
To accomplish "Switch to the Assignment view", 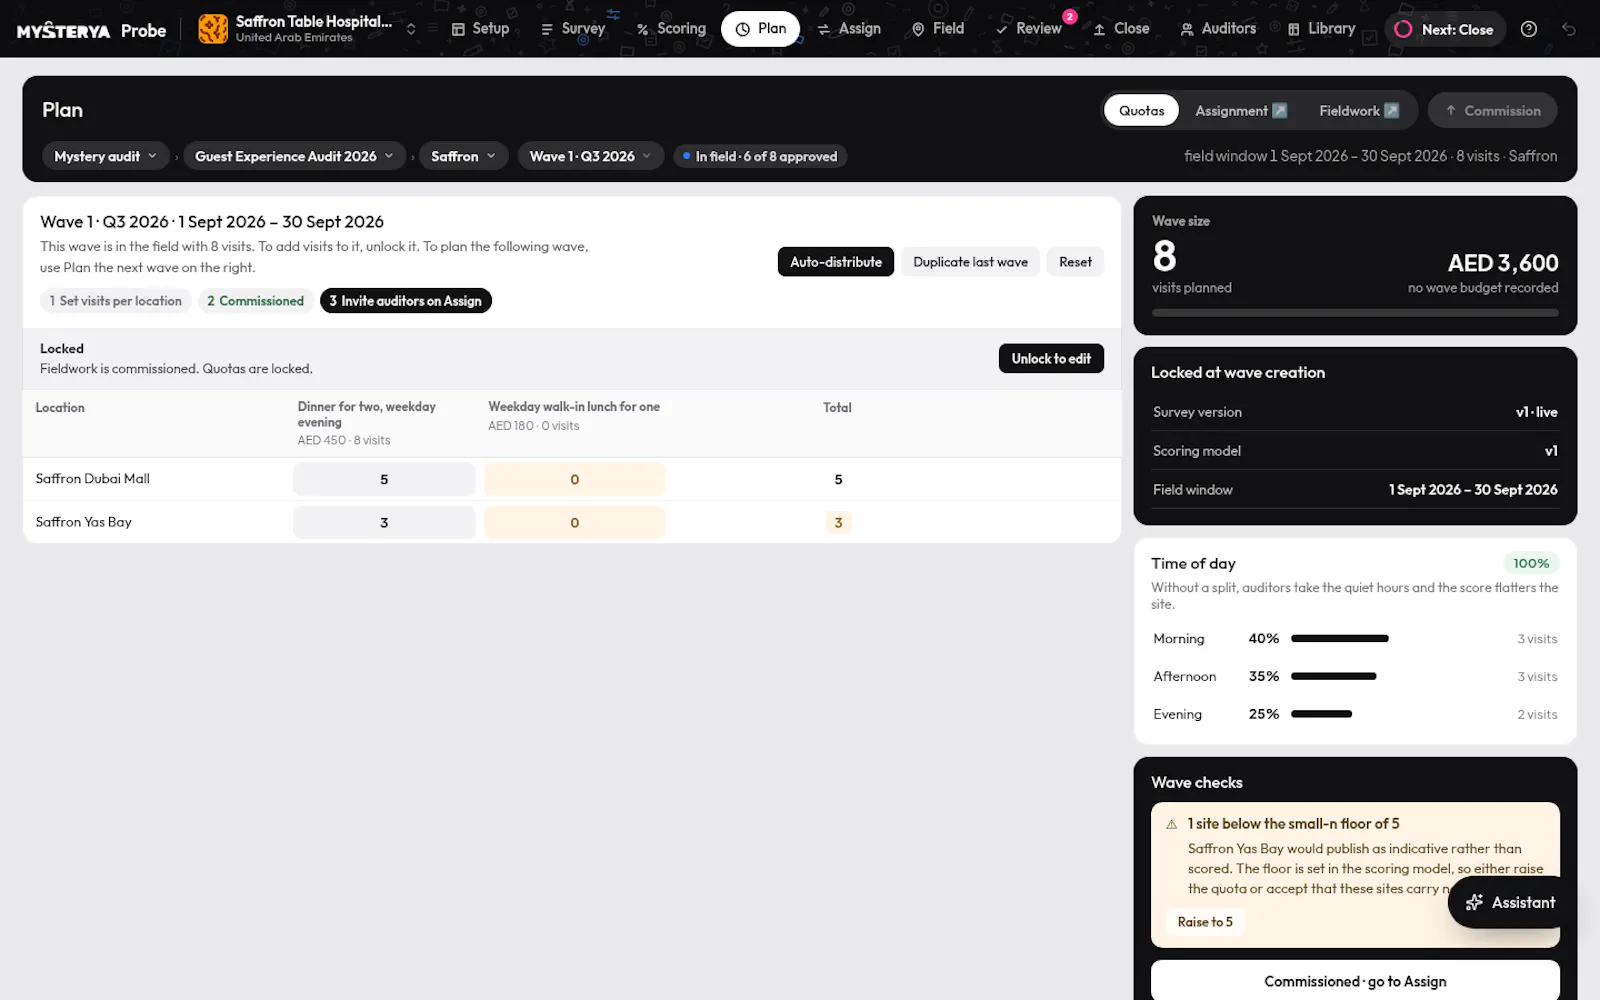I will [1241, 111].
